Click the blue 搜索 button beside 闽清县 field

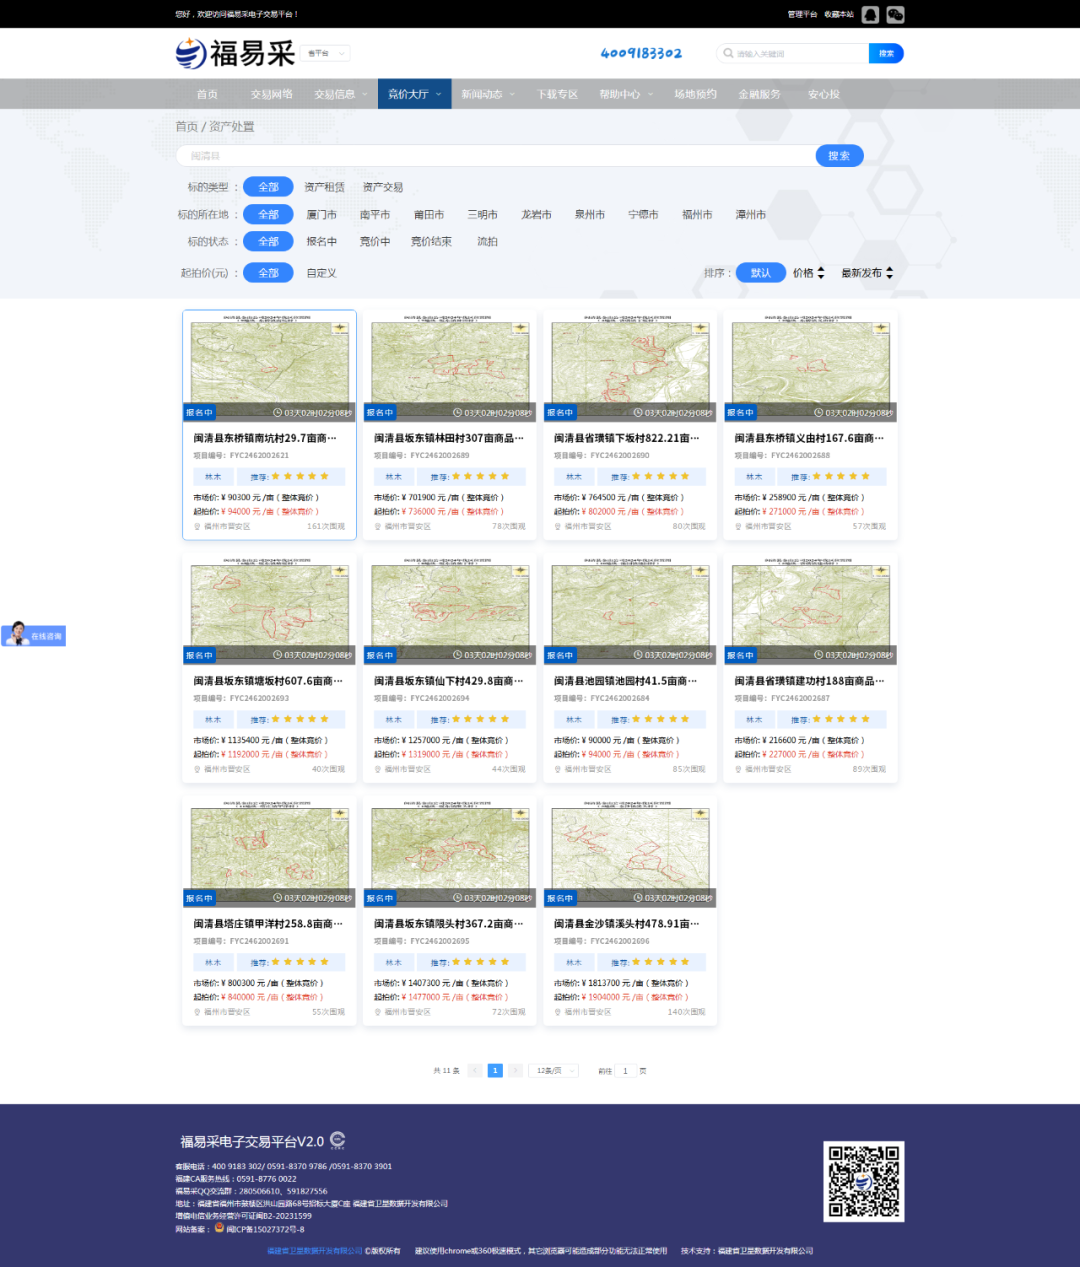[x=838, y=156]
